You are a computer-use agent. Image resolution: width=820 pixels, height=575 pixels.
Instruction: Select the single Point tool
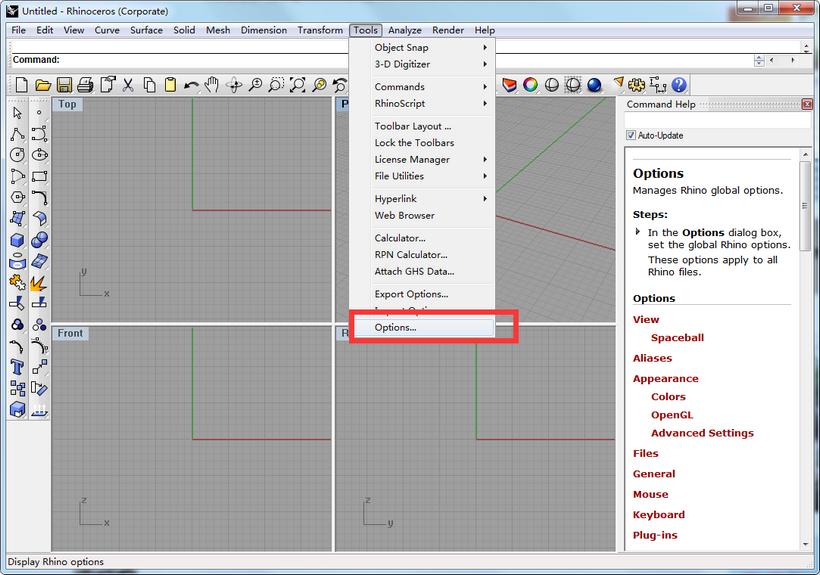(39, 112)
